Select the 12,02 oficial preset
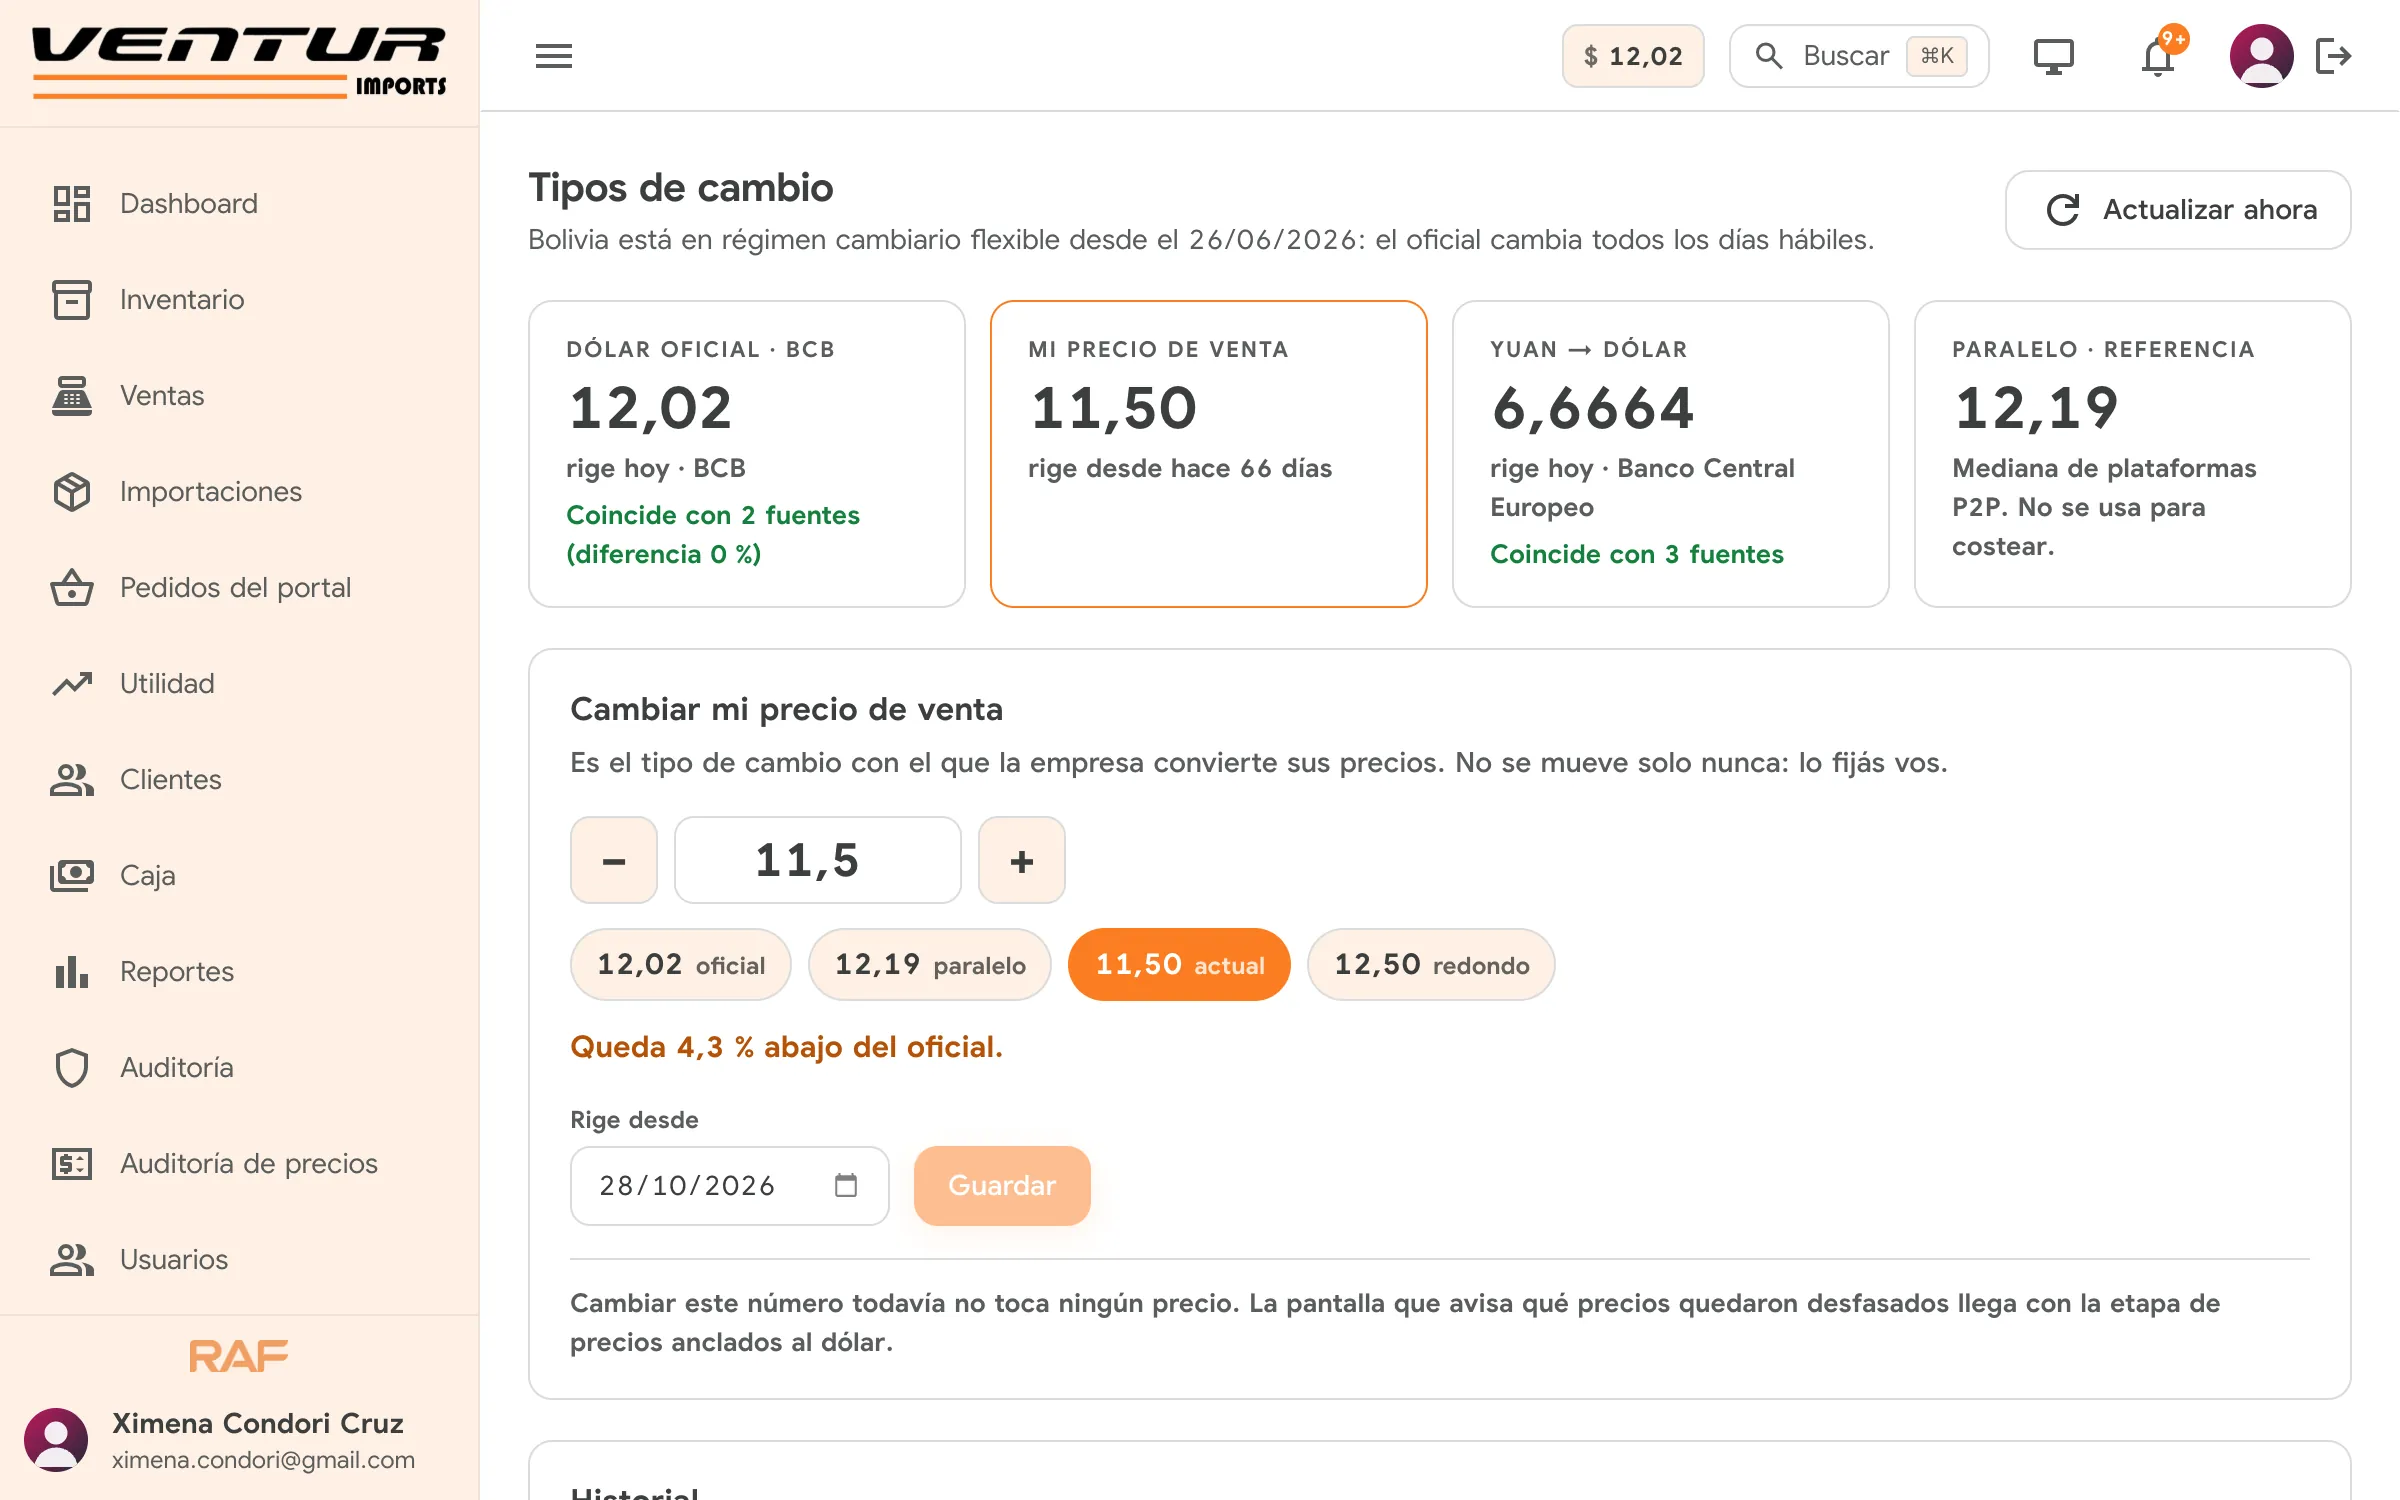Viewport: 2400px width, 1500px height. tap(681, 965)
